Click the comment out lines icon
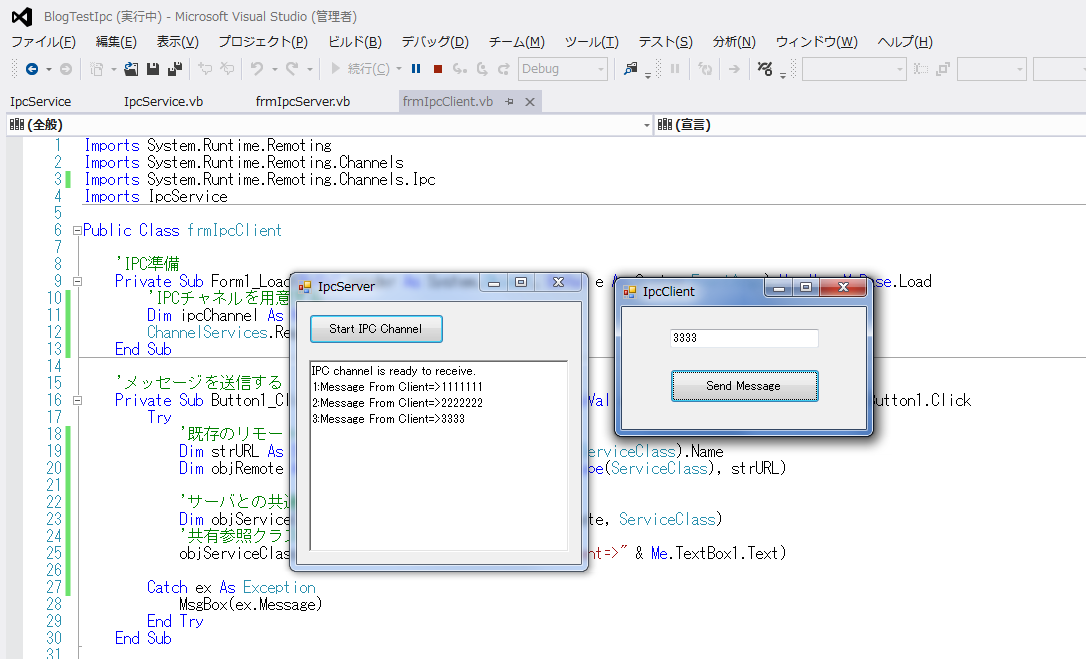Image resolution: width=1086 pixels, height=659 pixels. coord(205,69)
